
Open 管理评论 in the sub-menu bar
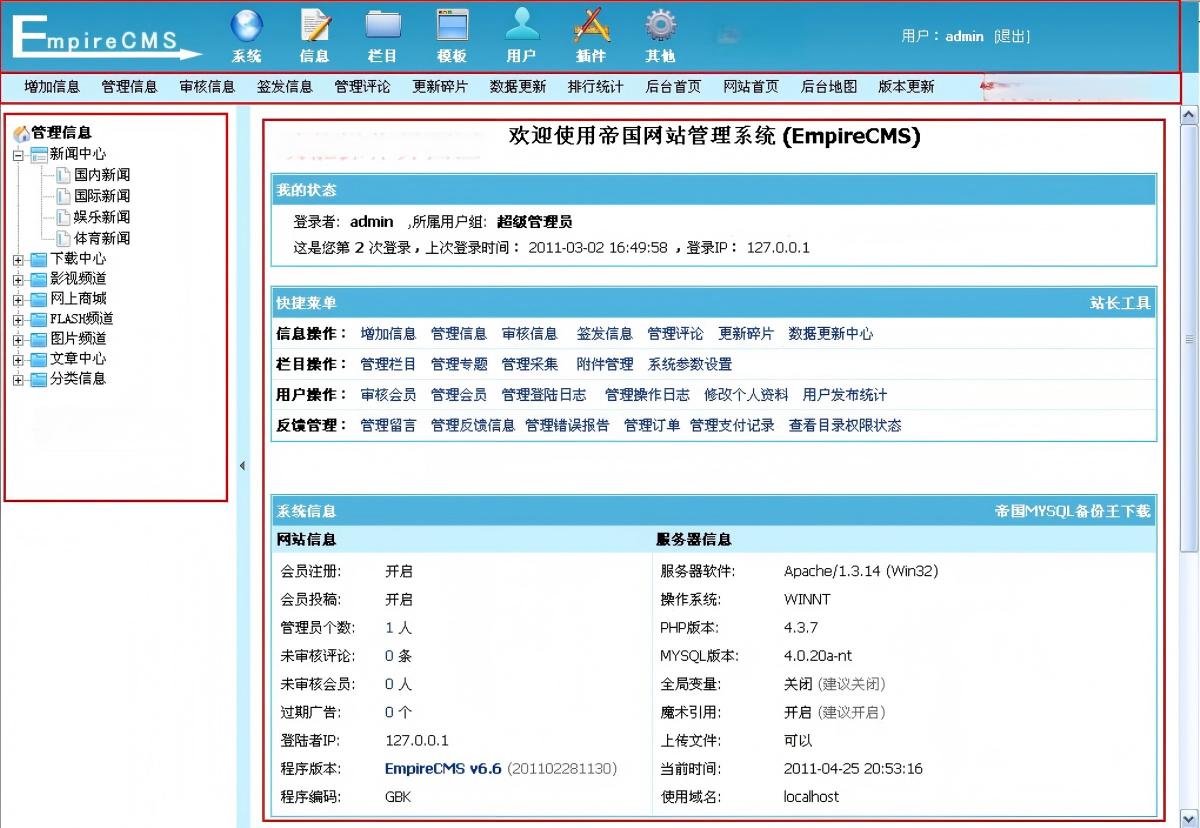(x=363, y=87)
